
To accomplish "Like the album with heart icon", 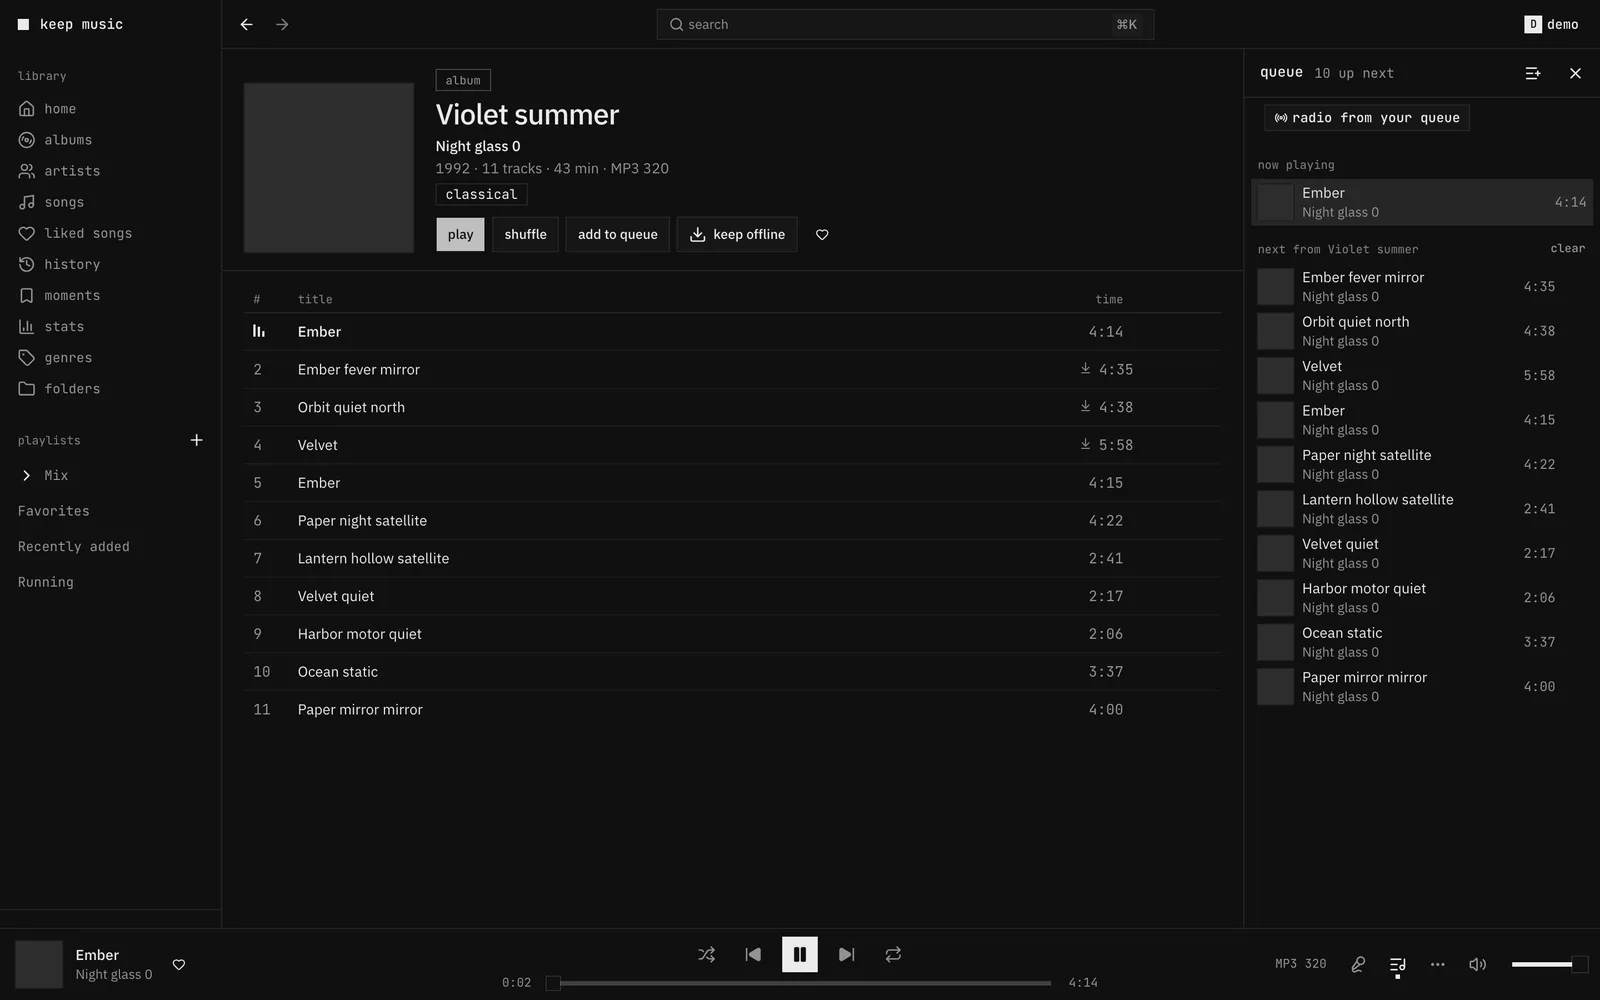I will point(822,234).
